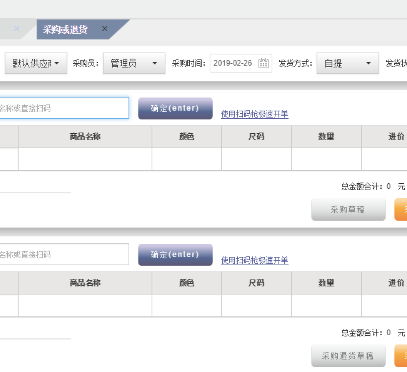Viewport: 407px width, 372px height.
Task: Open the 采购员 管理员 dropdown
Action: [134, 63]
